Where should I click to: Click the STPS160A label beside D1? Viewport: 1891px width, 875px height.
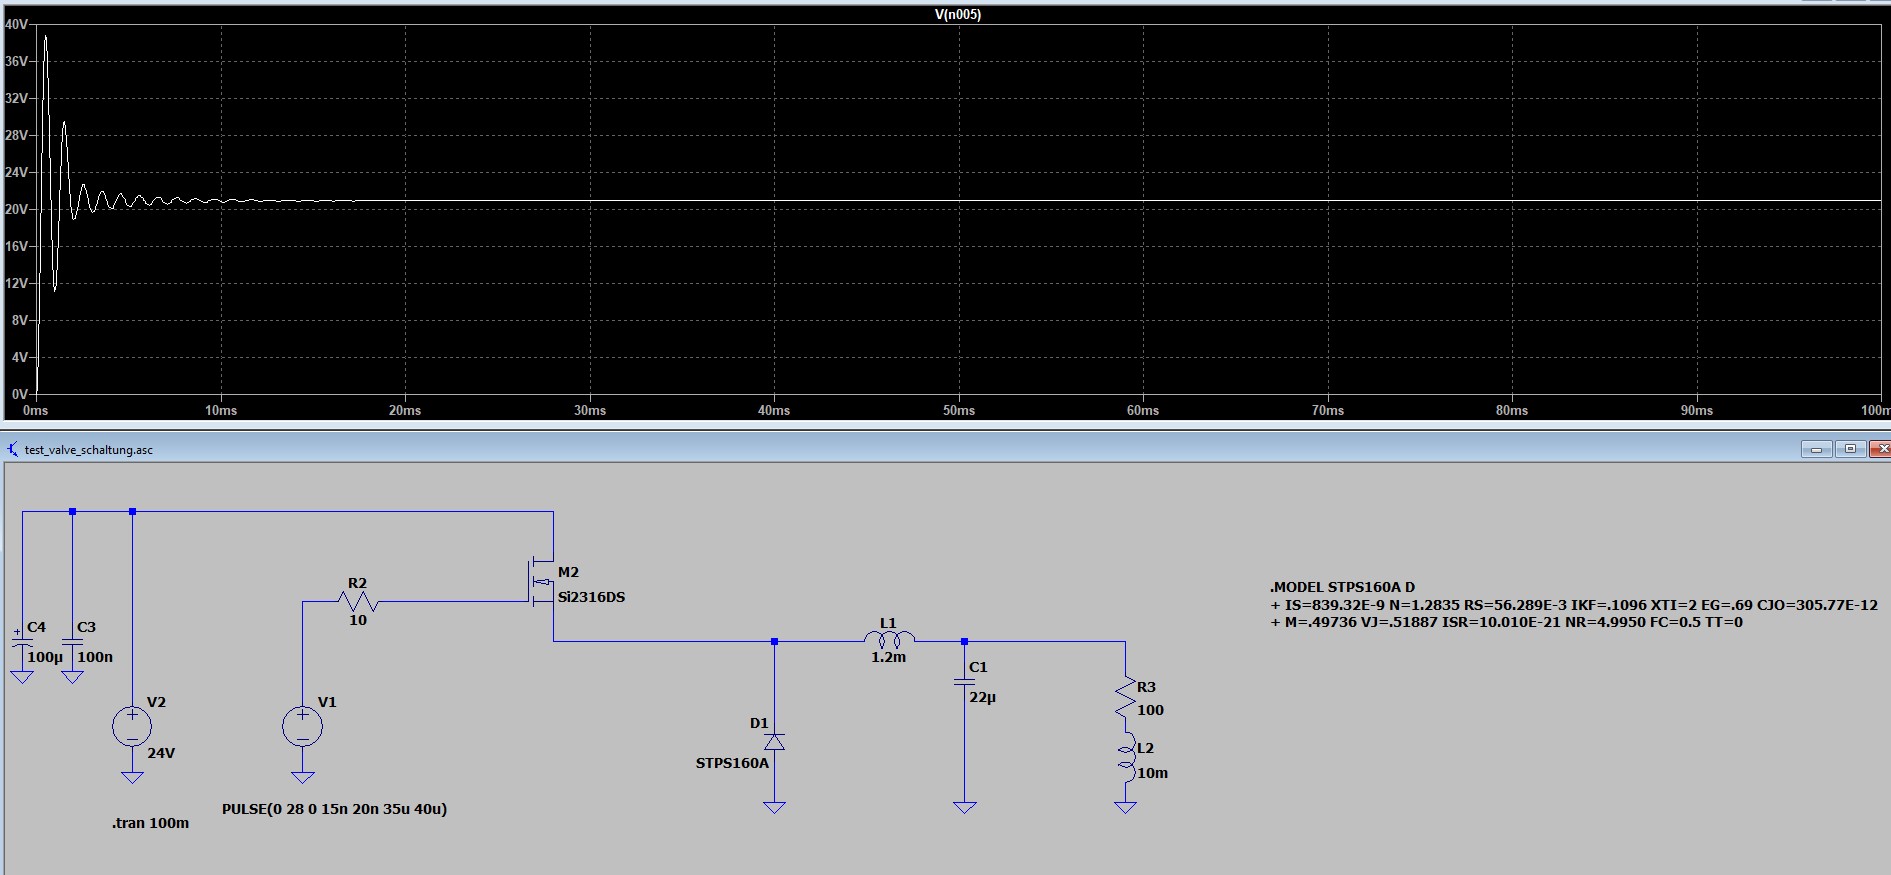pos(732,763)
